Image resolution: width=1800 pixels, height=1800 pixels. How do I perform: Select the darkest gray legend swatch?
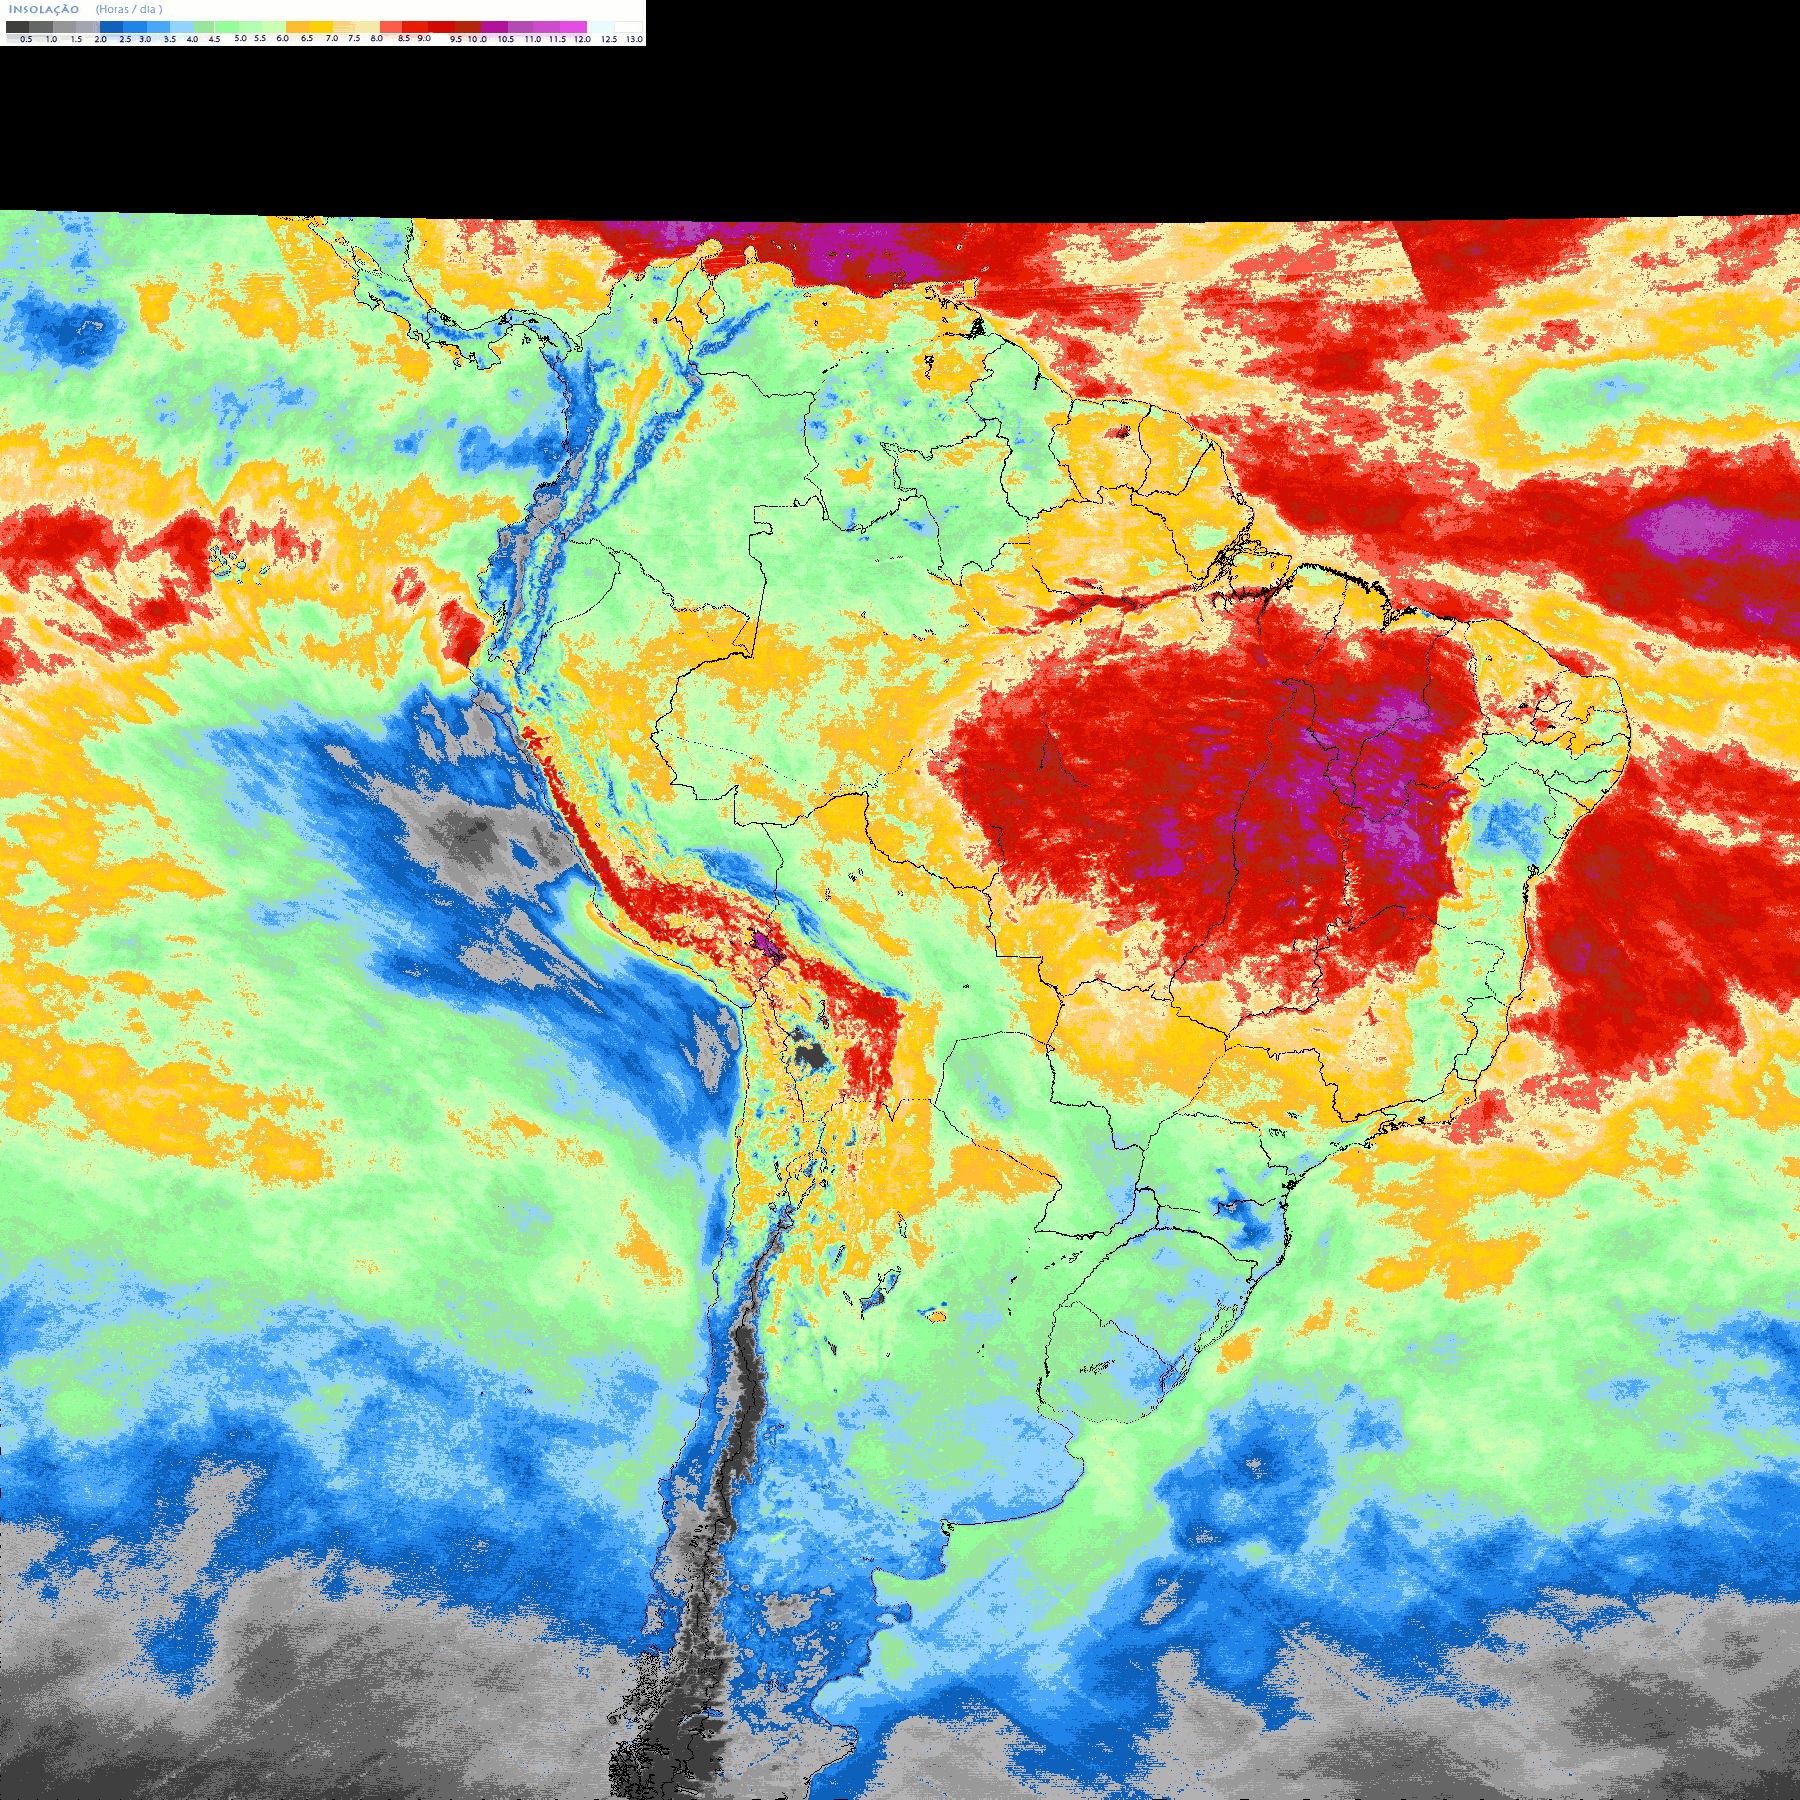pos(17,27)
